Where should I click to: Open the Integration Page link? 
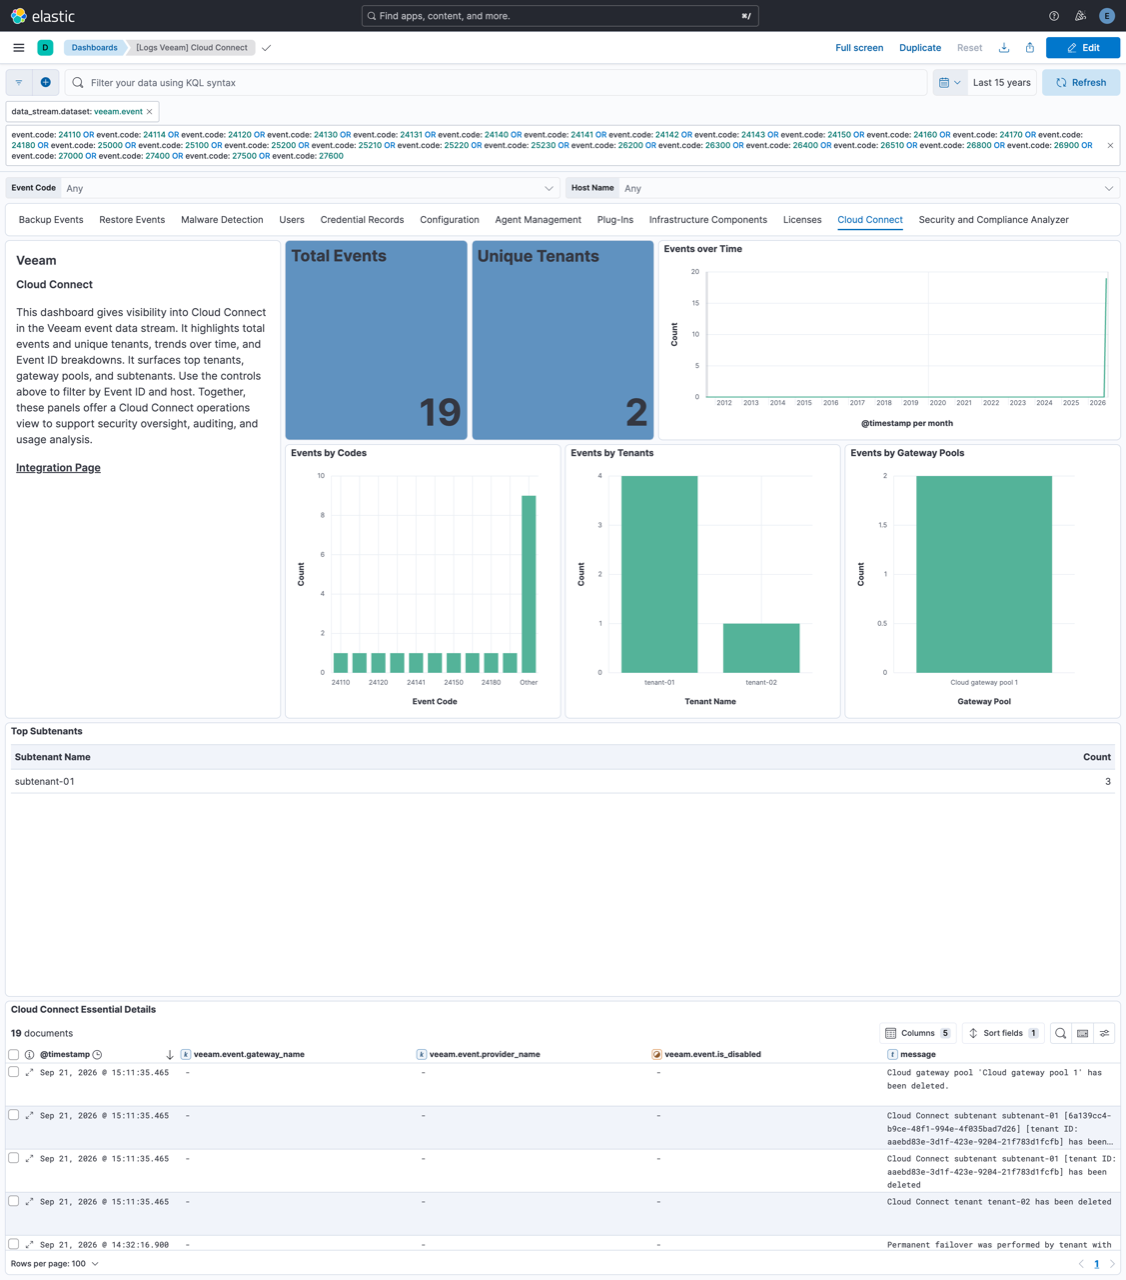tap(58, 468)
